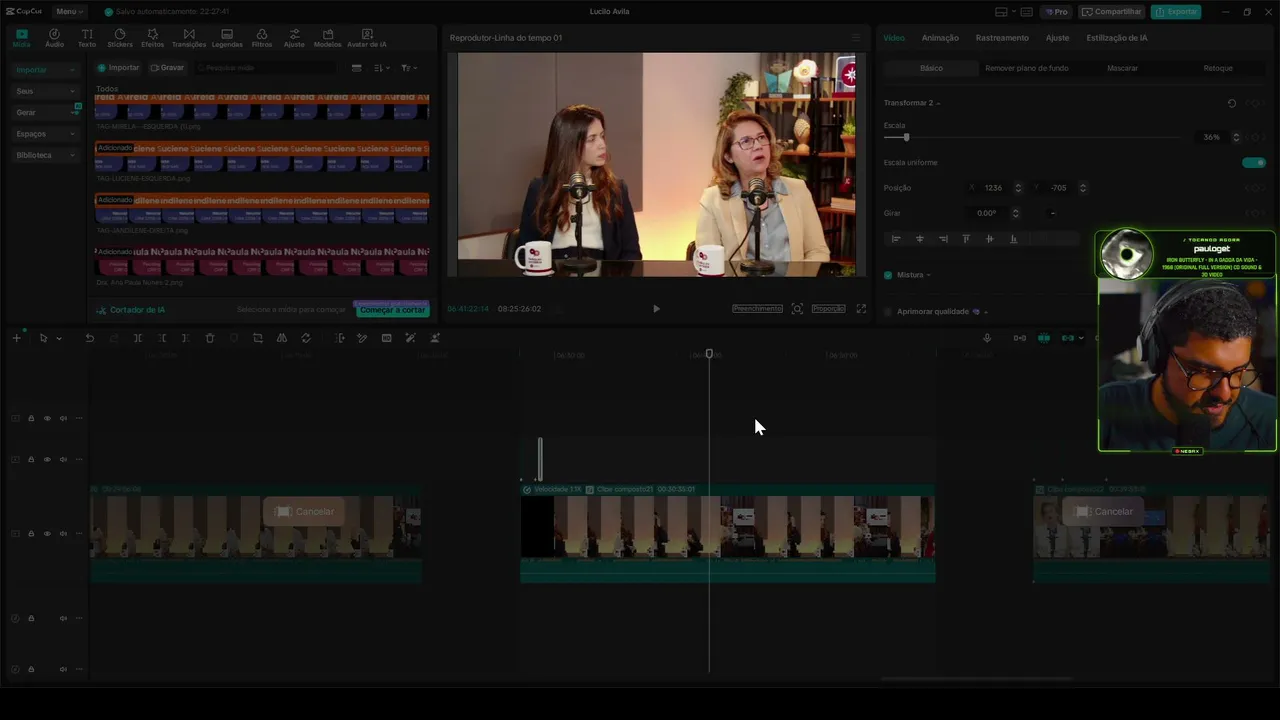The height and width of the screenshot is (720, 1280).
Task: Open the Transições tab
Action: (189, 38)
